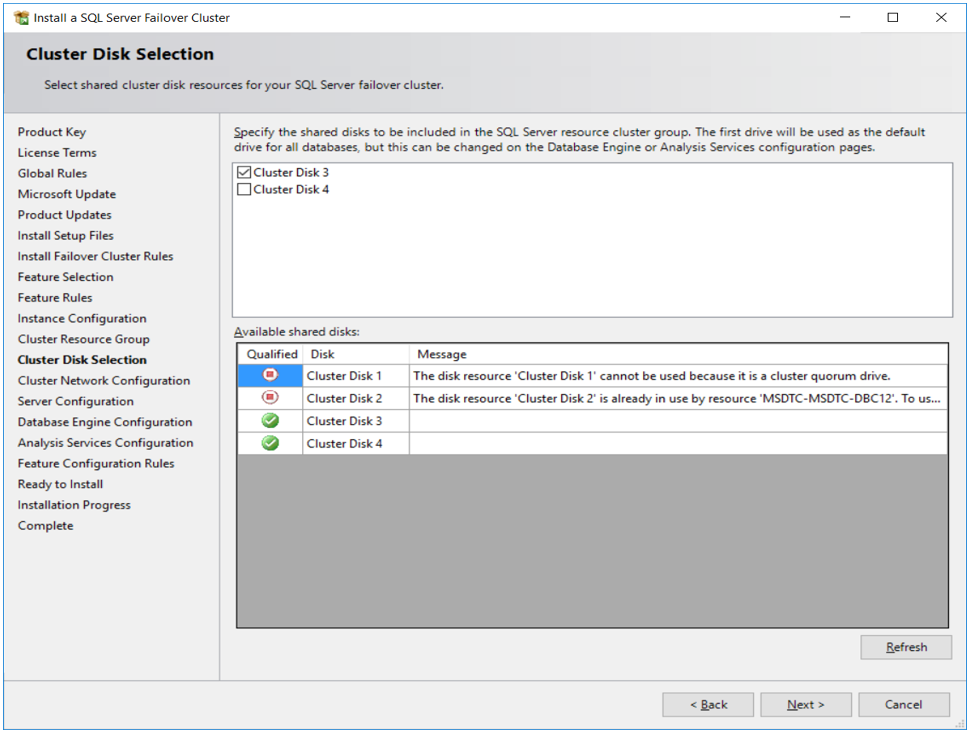Minimize the installer window
971x733 pixels.
[x=845, y=17]
